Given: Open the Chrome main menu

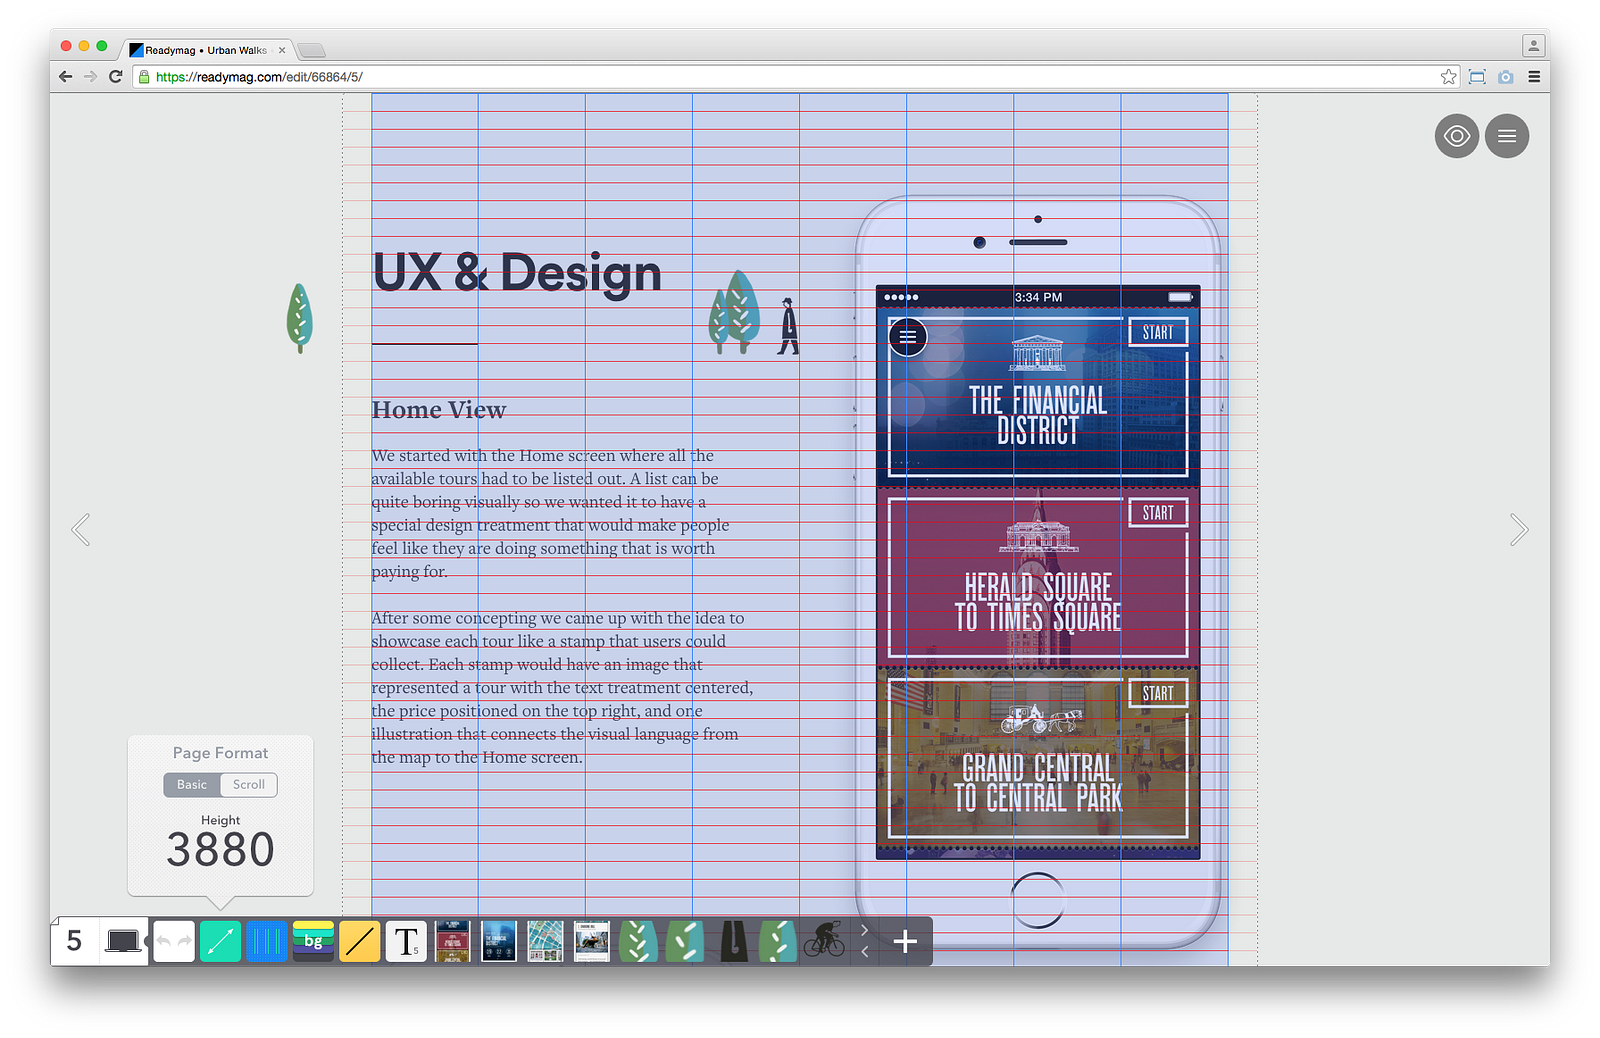Looking at the screenshot, I should [x=1533, y=77].
